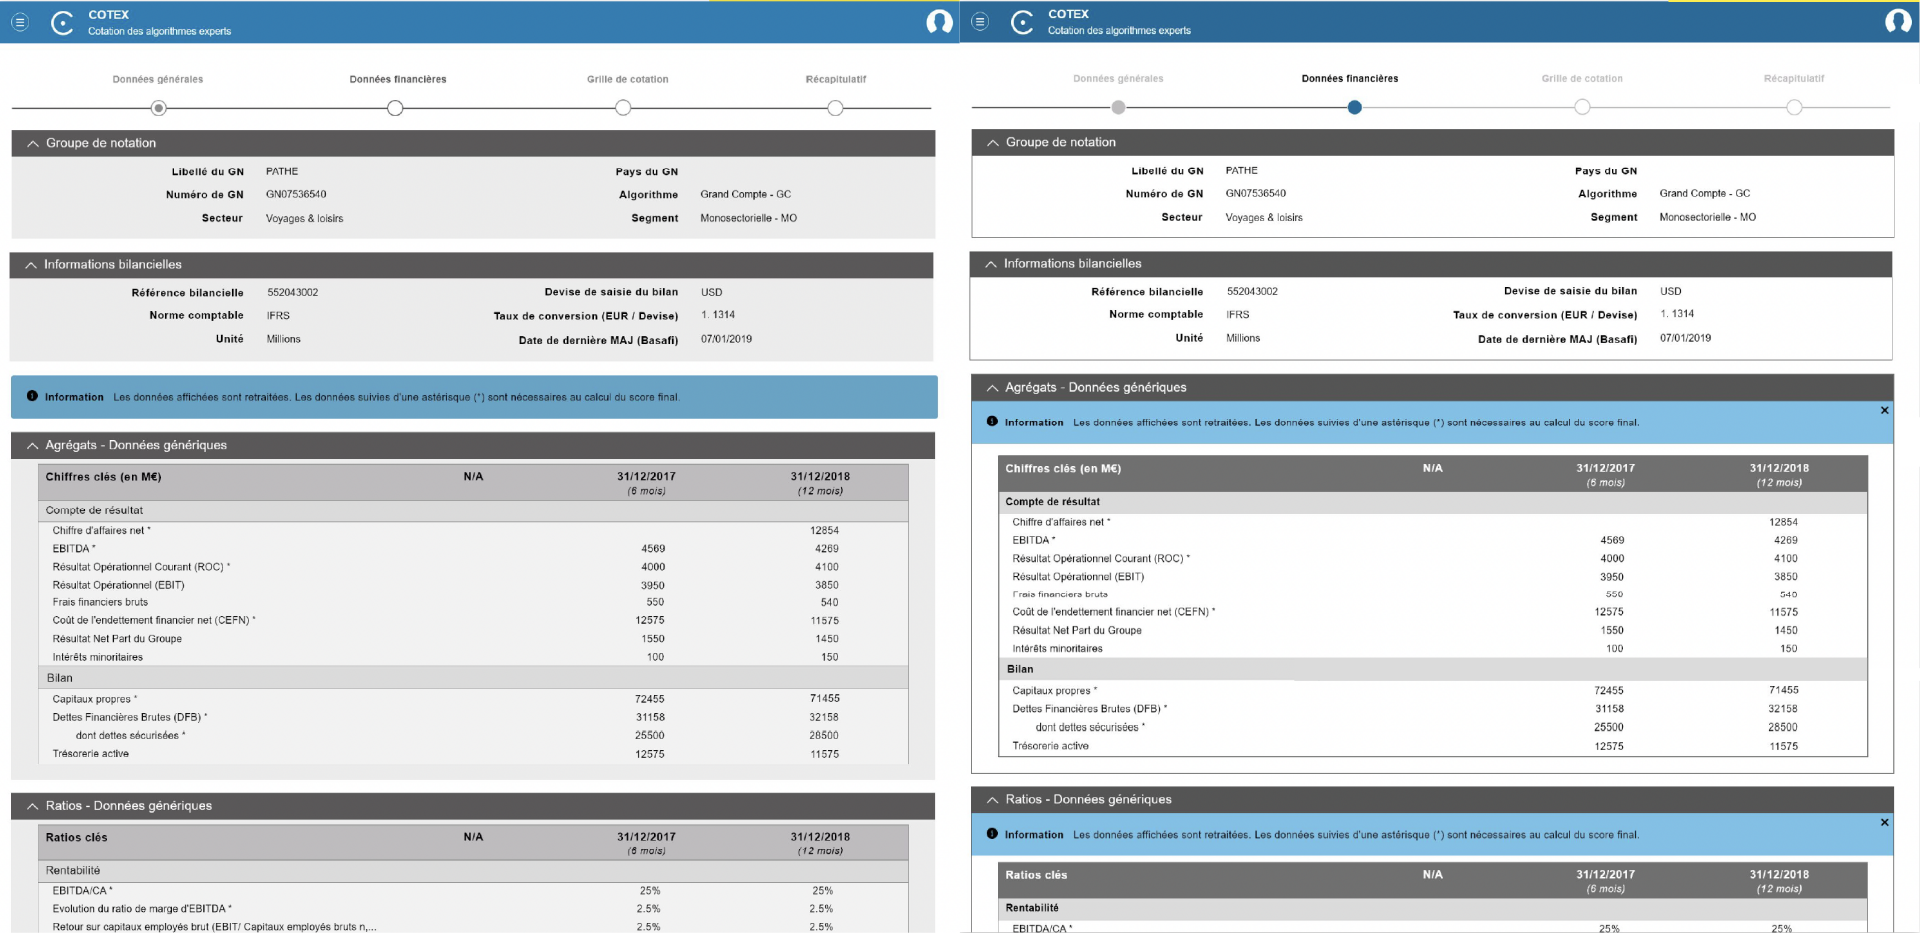Close the info banner under Agrégats header
The image size is (1920, 933).
1884,410
